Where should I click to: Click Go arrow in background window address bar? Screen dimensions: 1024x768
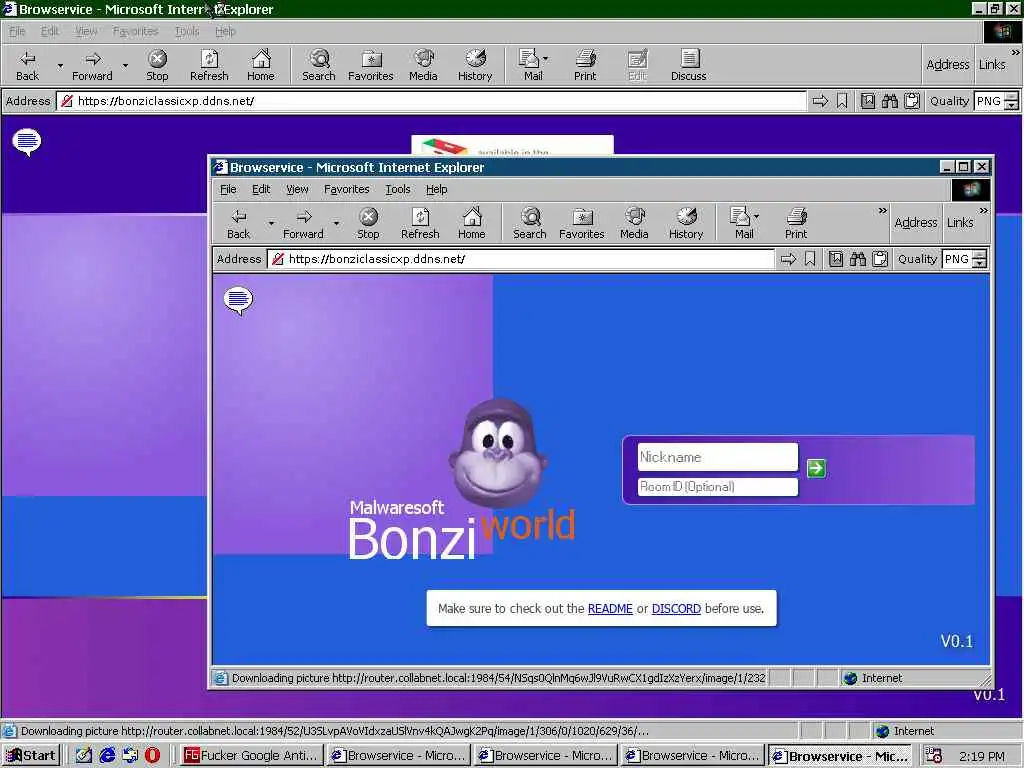820,101
